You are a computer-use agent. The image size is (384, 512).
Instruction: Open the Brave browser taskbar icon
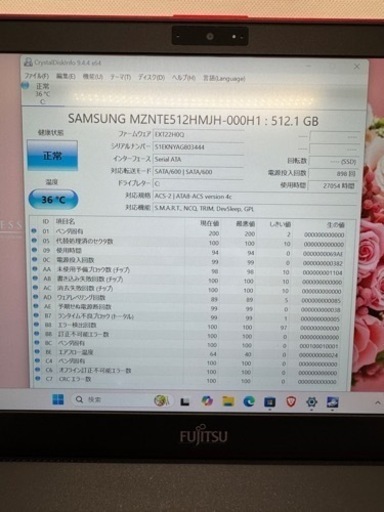[x=291, y=402]
